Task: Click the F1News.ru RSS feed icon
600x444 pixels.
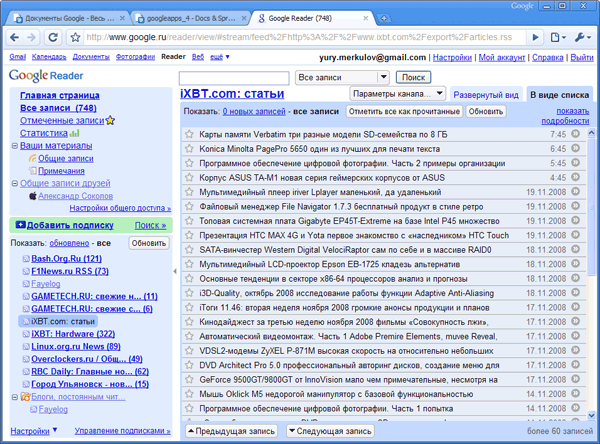Action: click(26, 271)
